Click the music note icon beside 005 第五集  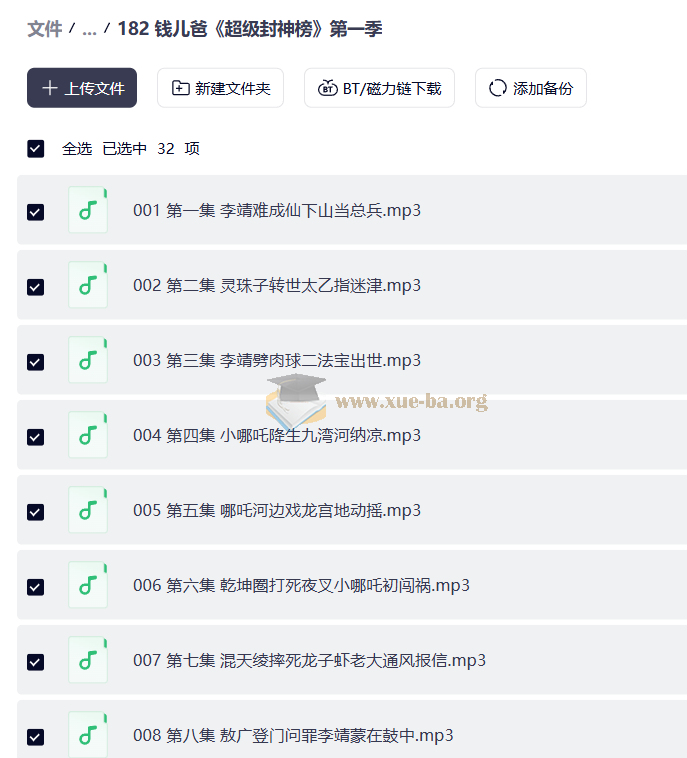tap(88, 510)
